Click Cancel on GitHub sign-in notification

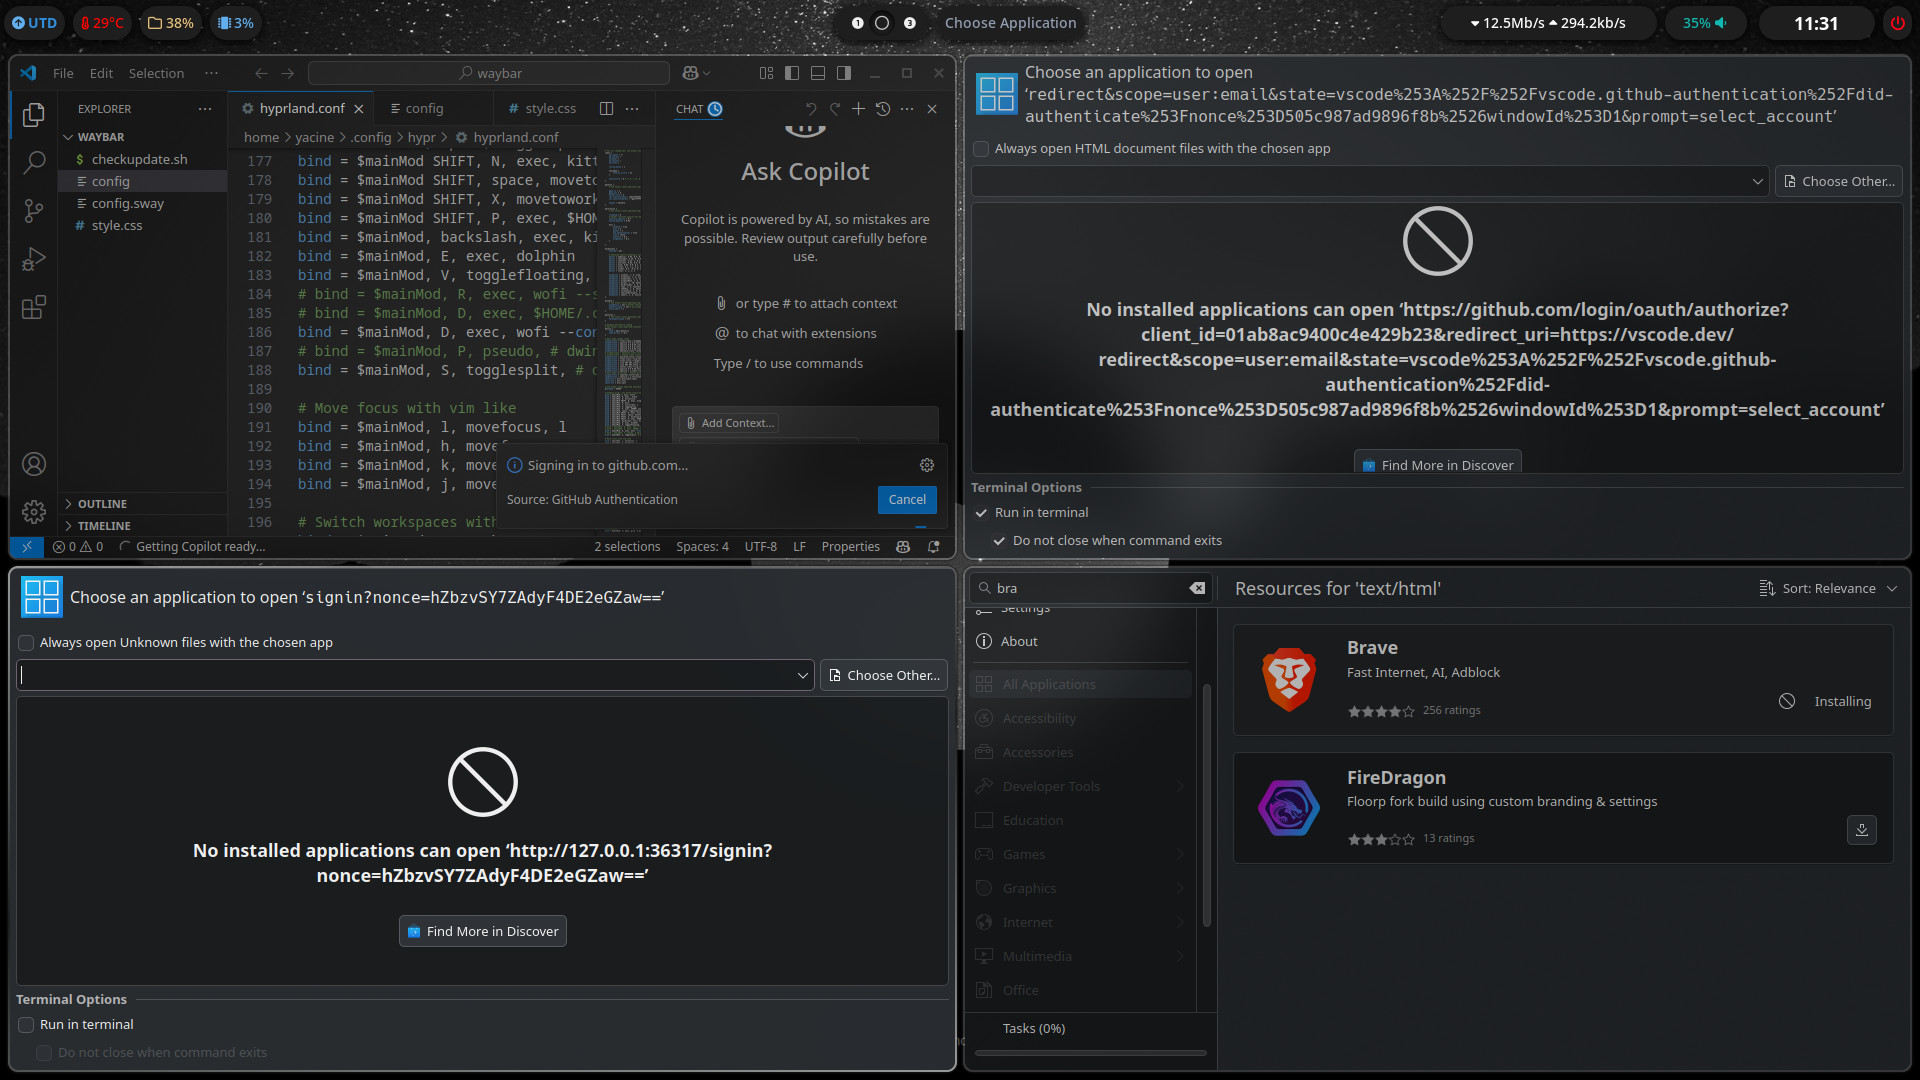click(907, 500)
